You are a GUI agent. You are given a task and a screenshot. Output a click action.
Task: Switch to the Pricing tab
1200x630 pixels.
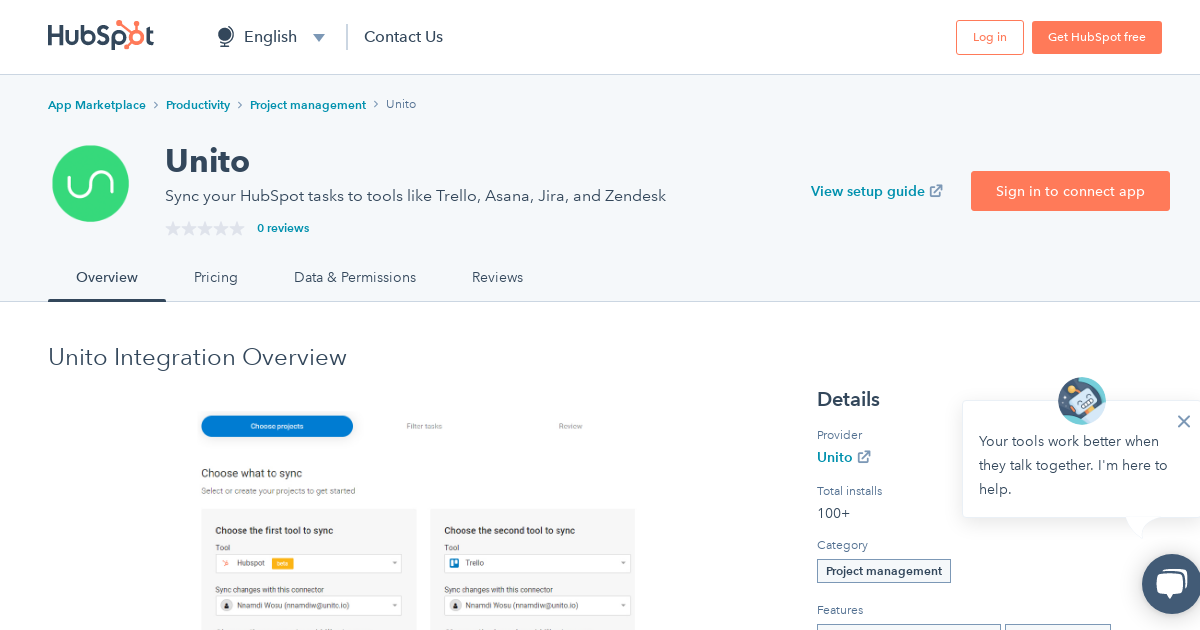coord(216,278)
